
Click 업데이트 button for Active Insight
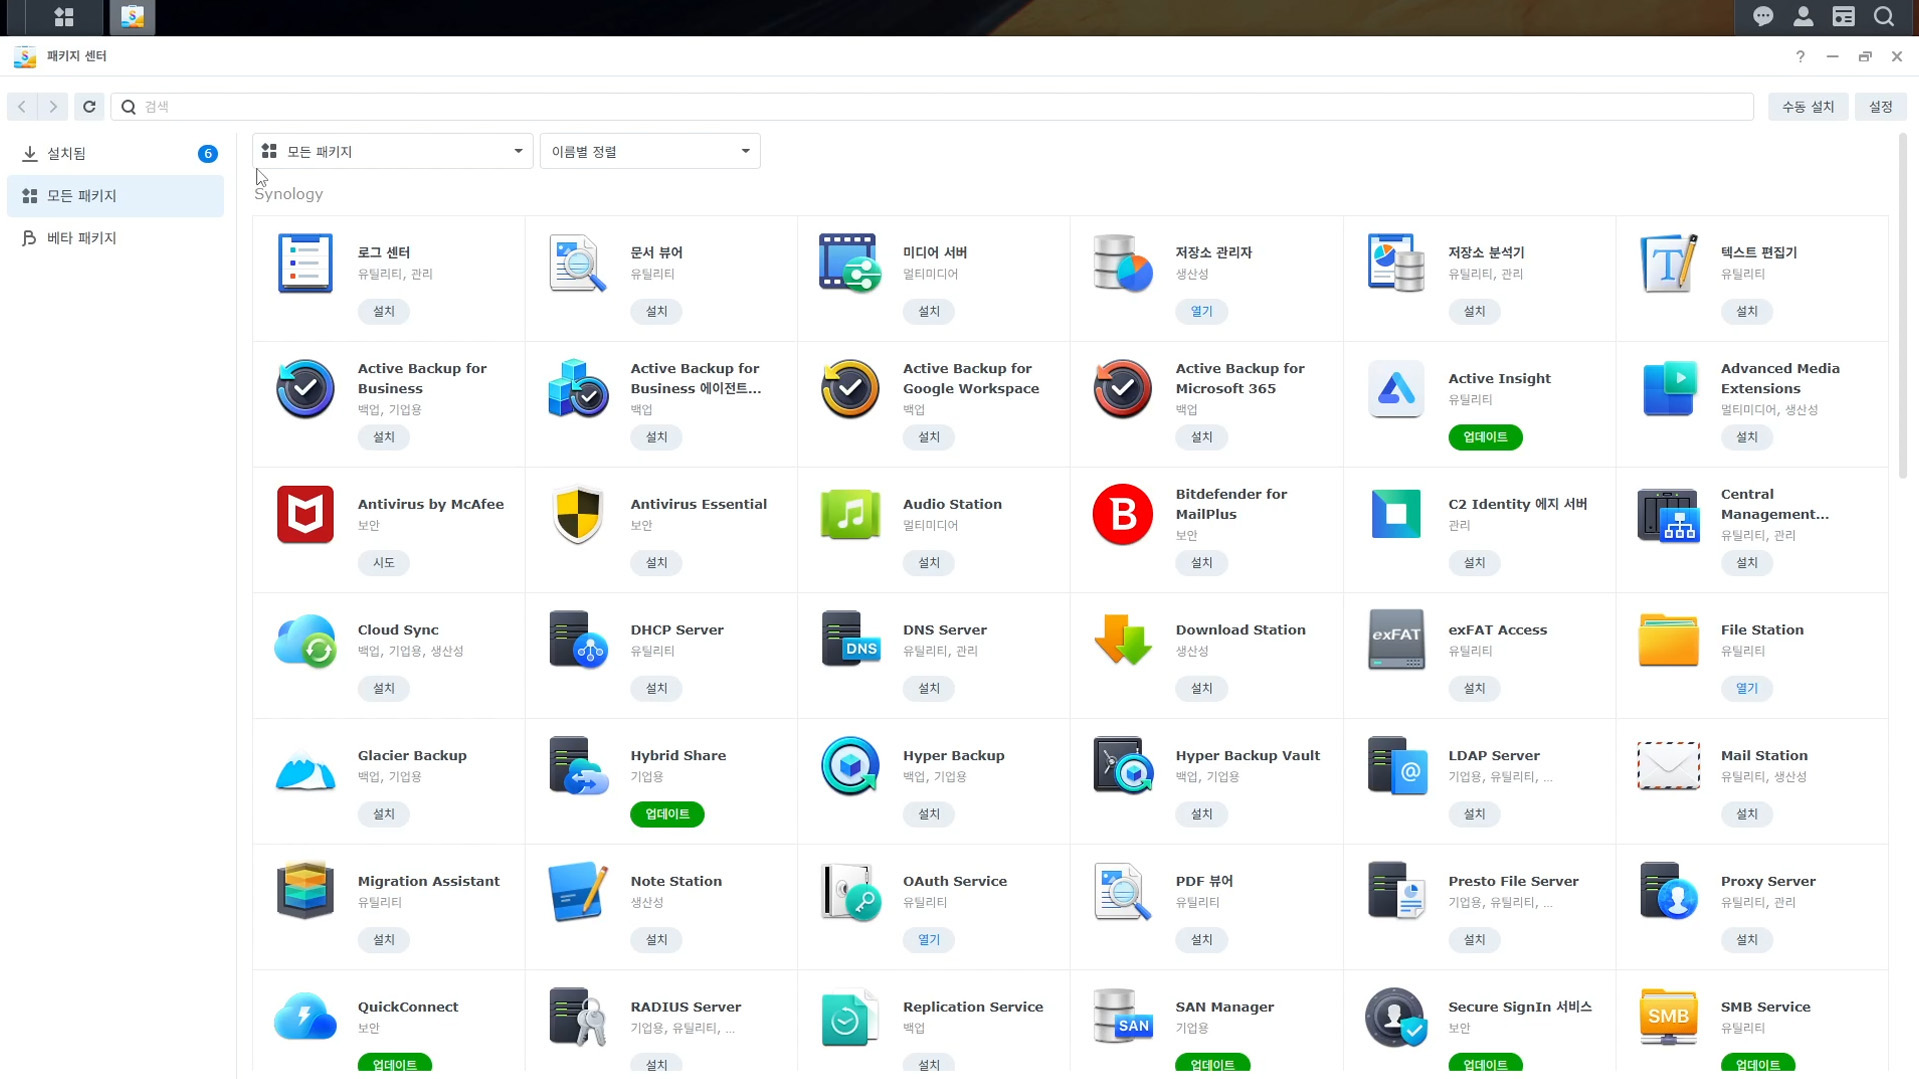pos(1484,437)
